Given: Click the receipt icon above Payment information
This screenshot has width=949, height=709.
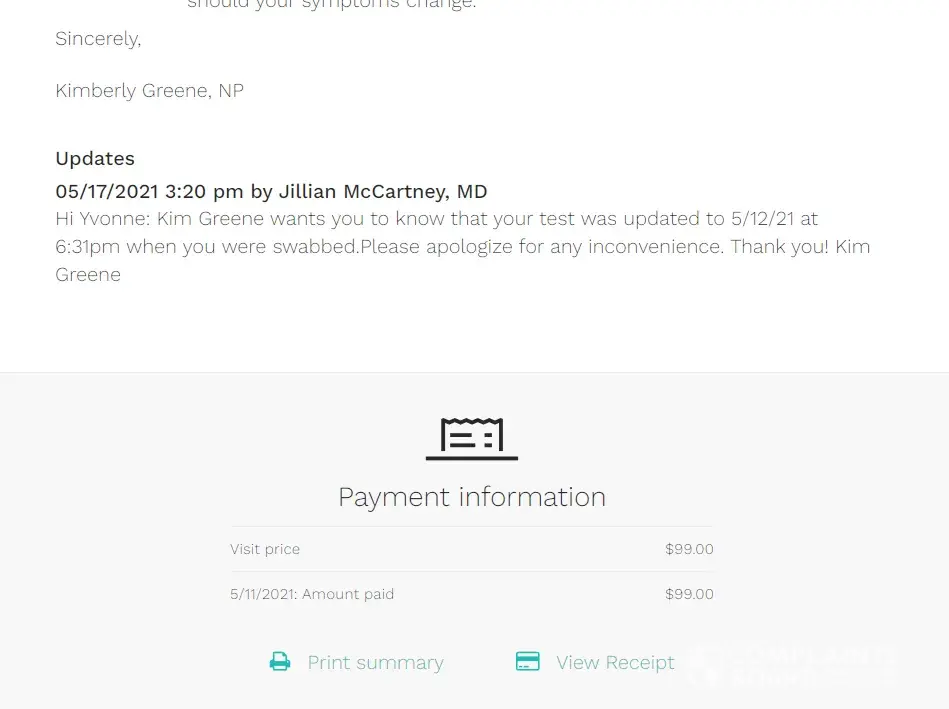Looking at the screenshot, I should 472,438.
